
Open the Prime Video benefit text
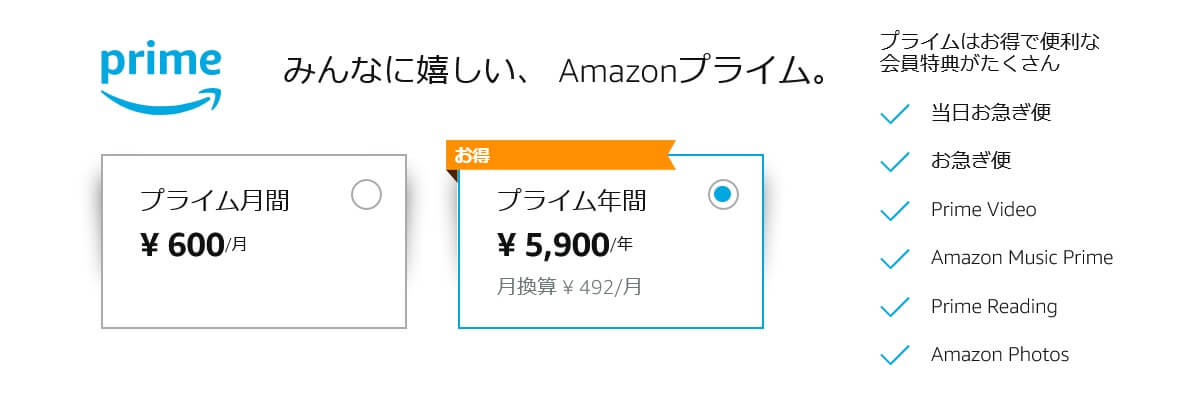pos(983,209)
